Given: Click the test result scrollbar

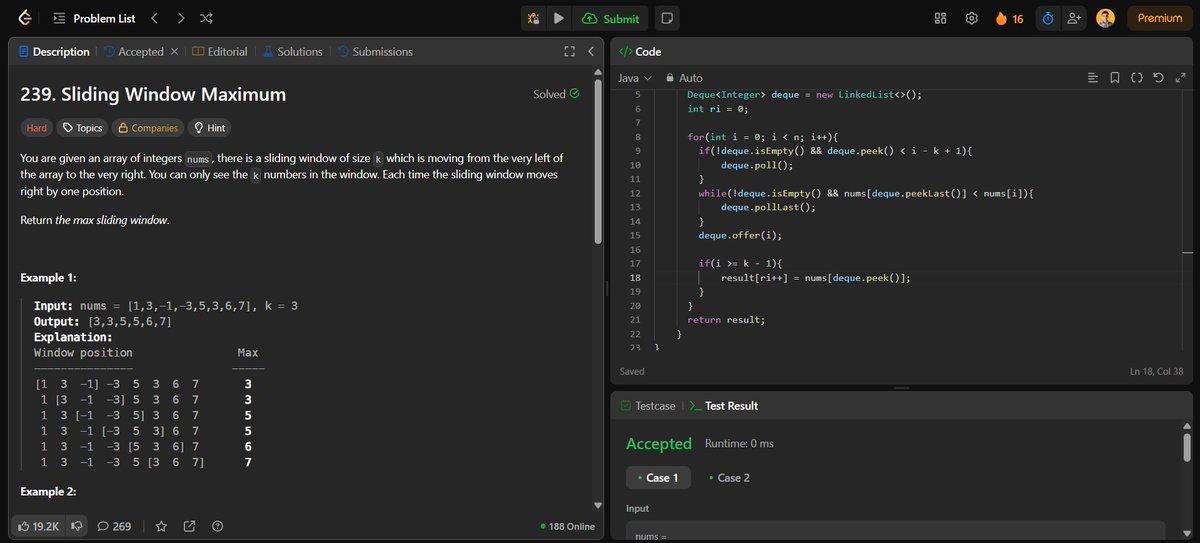Looking at the screenshot, I should (x=1187, y=447).
